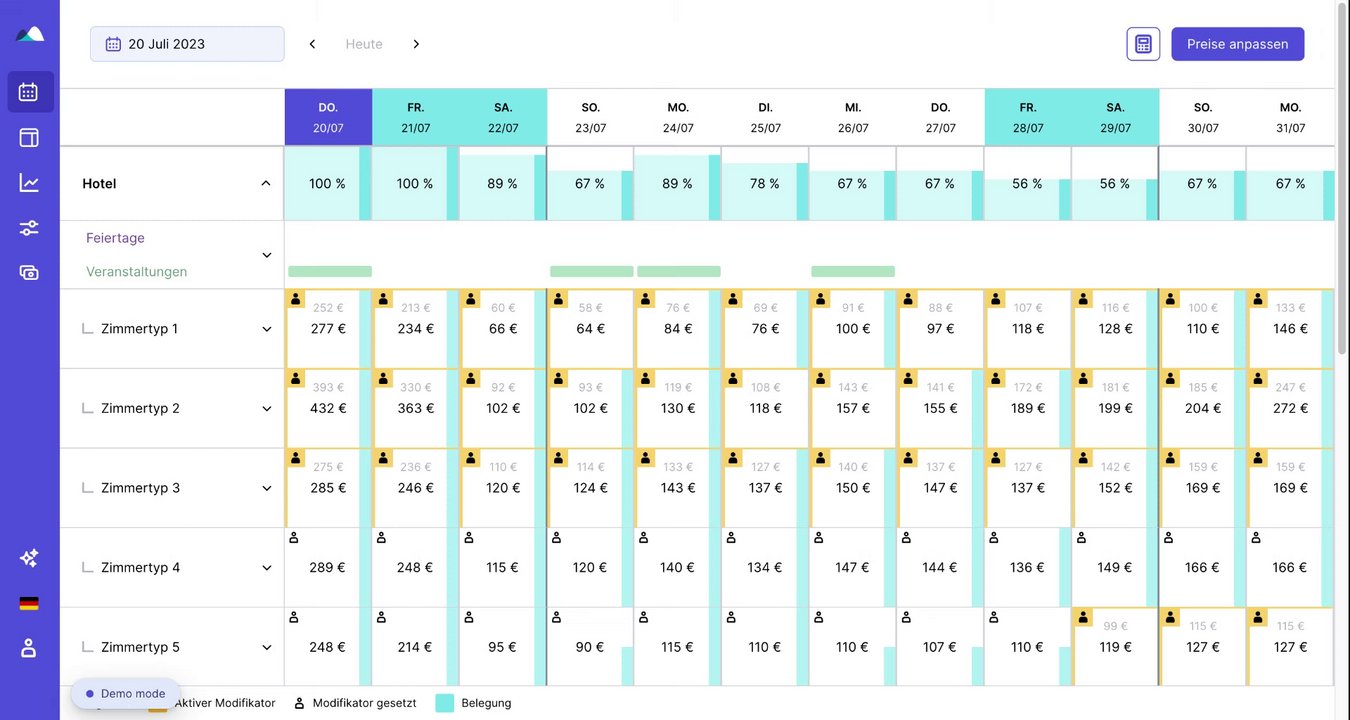Click the Preise anpassen button

1237,44
